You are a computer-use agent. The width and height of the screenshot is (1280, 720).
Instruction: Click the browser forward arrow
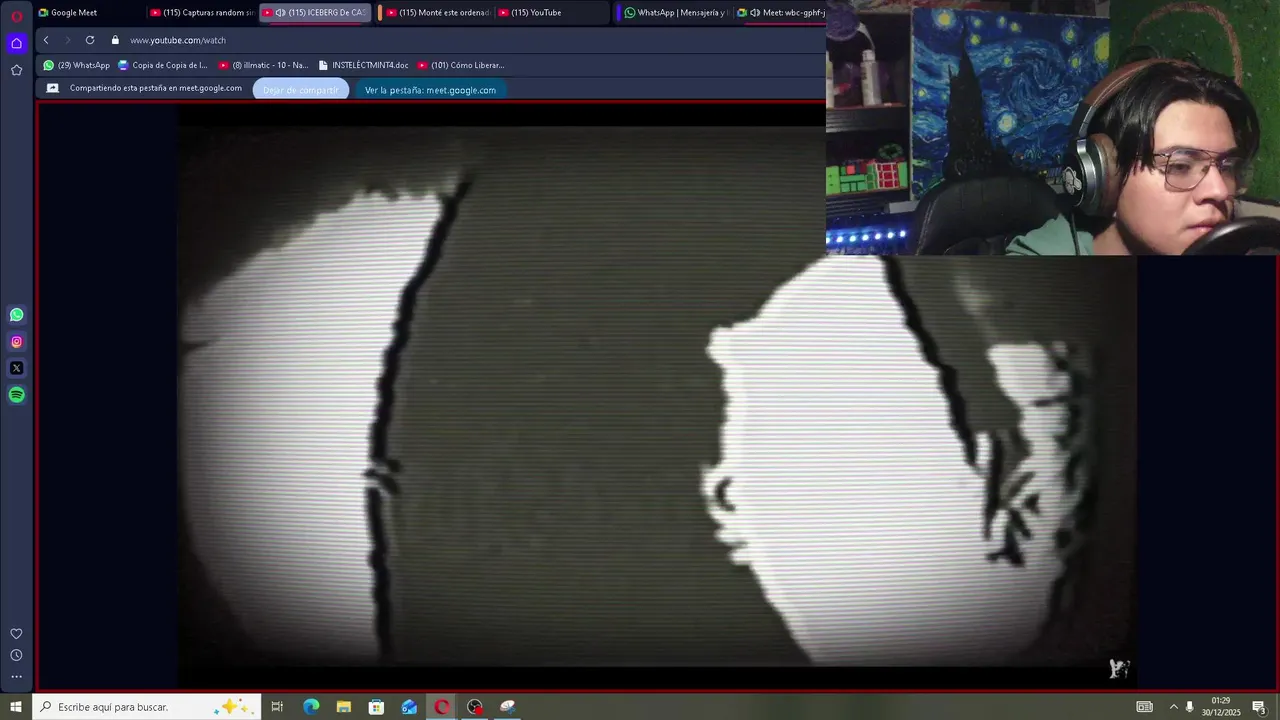[68, 40]
